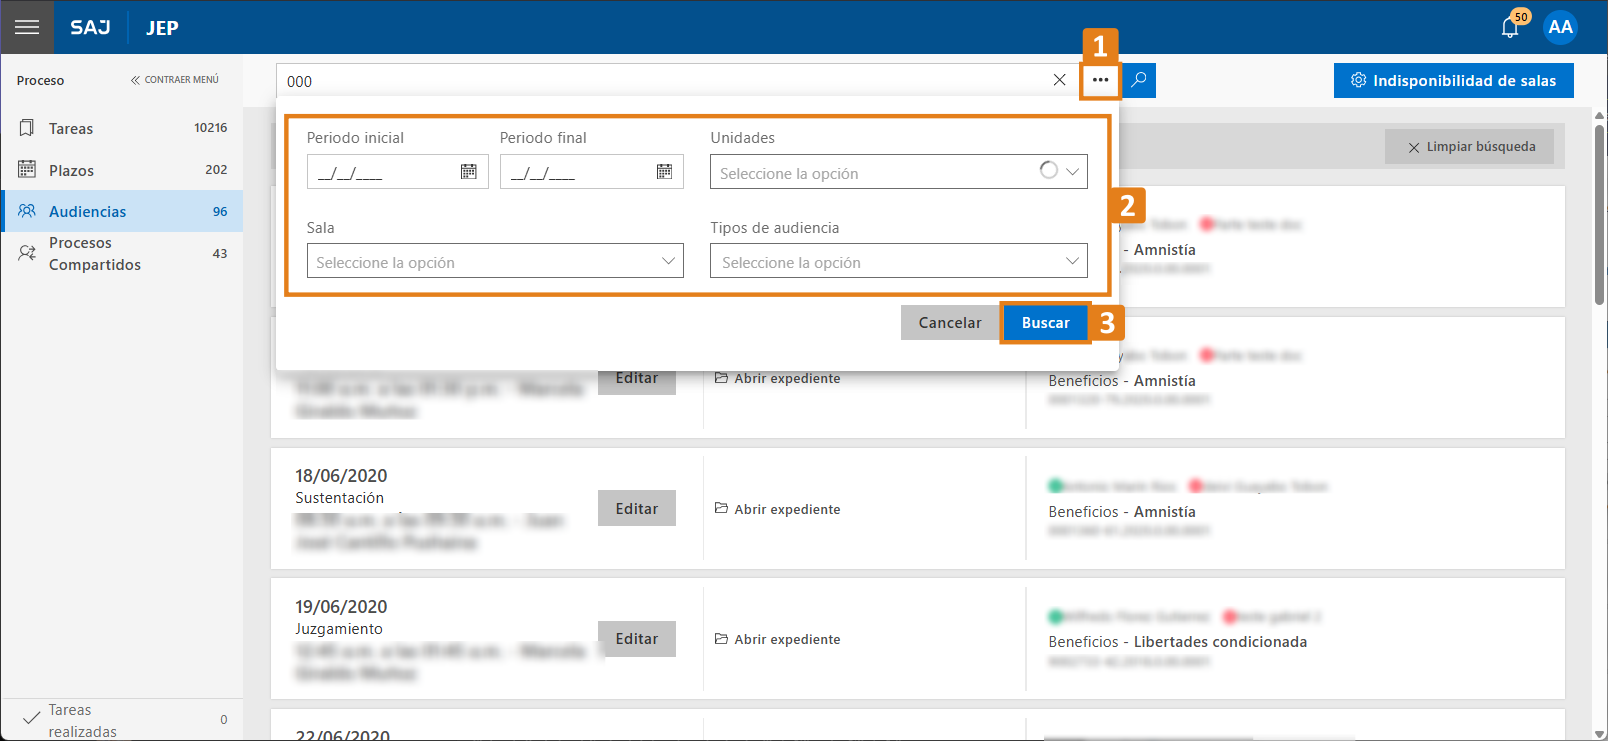The height and width of the screenshot is (741, 1608).
Task: Click the 18/06/2020 date text
Action: tap(341, 476)
